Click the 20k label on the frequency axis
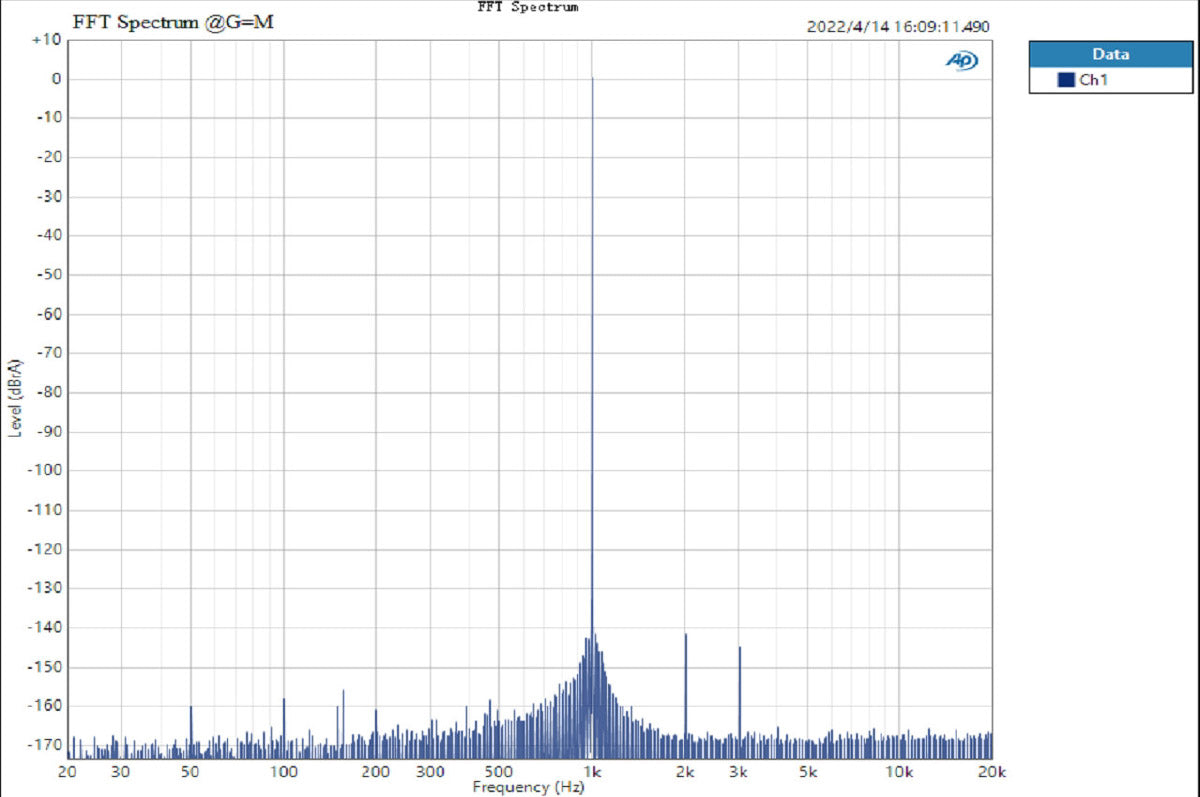 pos(991,772)
